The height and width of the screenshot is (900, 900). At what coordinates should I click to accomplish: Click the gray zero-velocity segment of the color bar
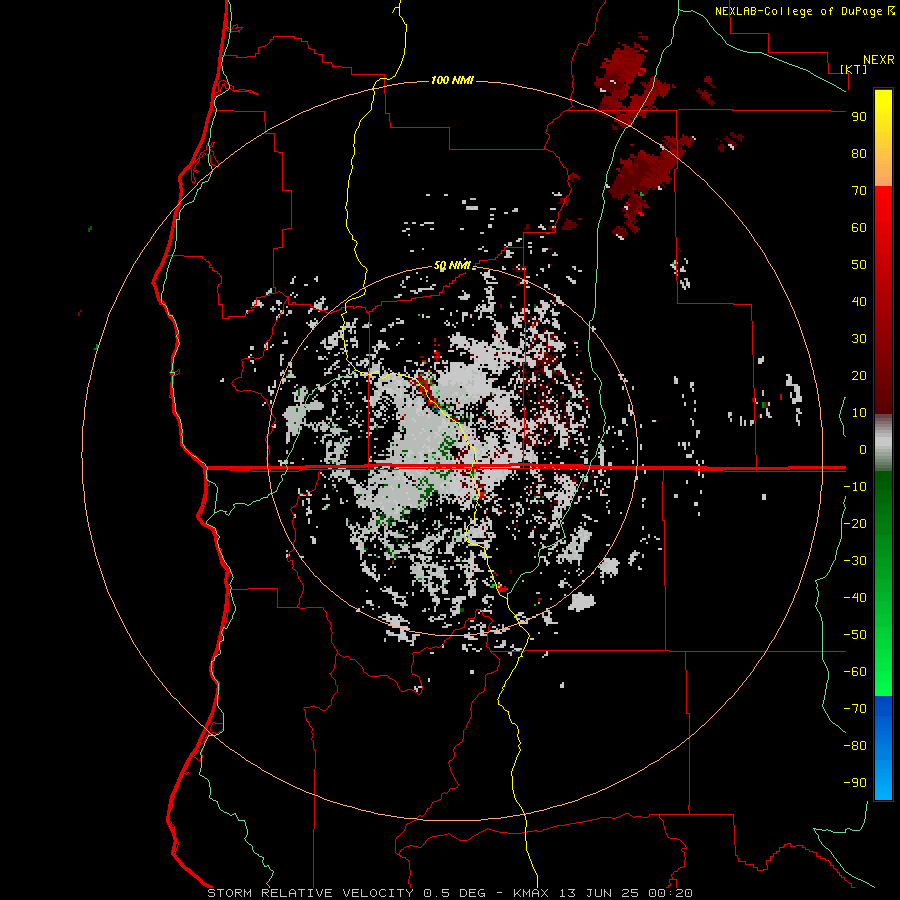pos(883,443)
